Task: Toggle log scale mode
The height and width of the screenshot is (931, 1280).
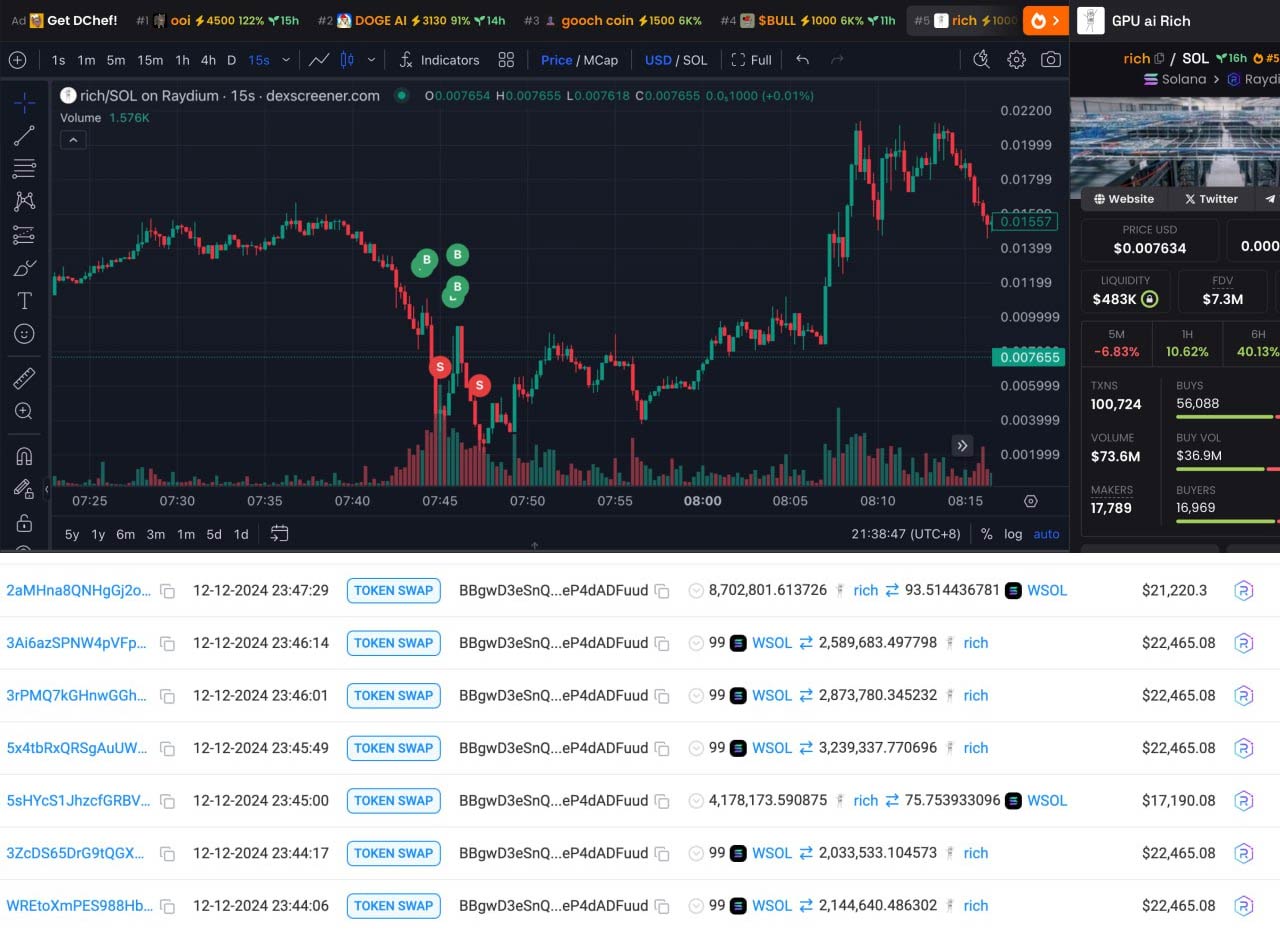Action: click(x=1013, y=534)
